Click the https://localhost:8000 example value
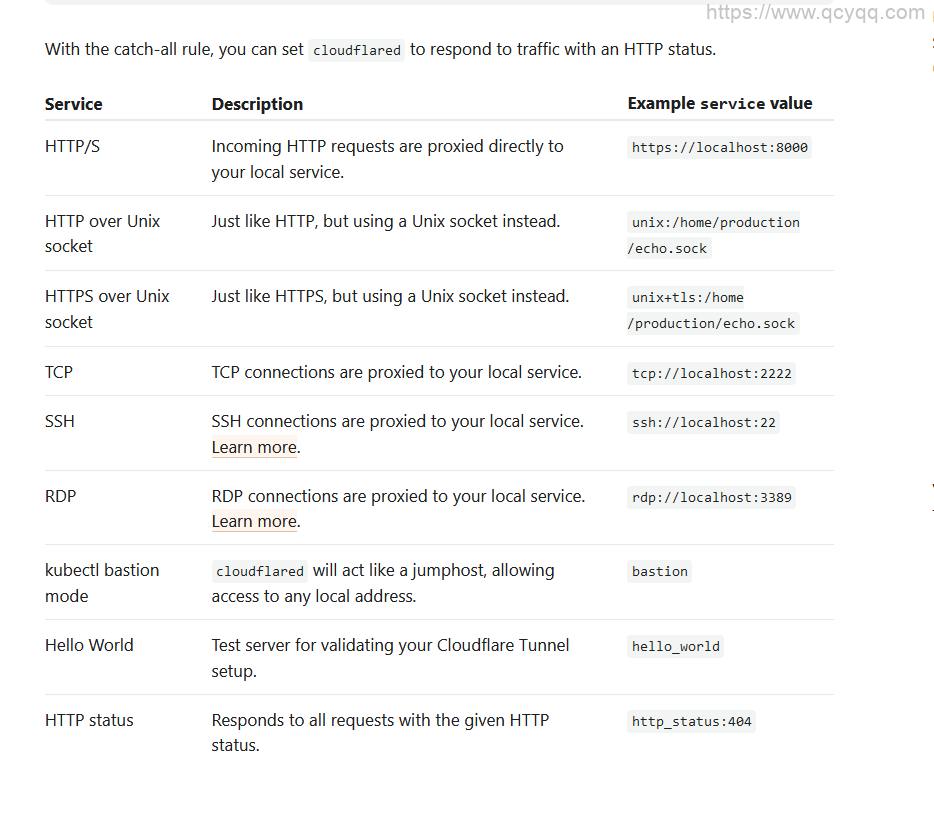This screenshot has height=816, width=934. (719, 147)
